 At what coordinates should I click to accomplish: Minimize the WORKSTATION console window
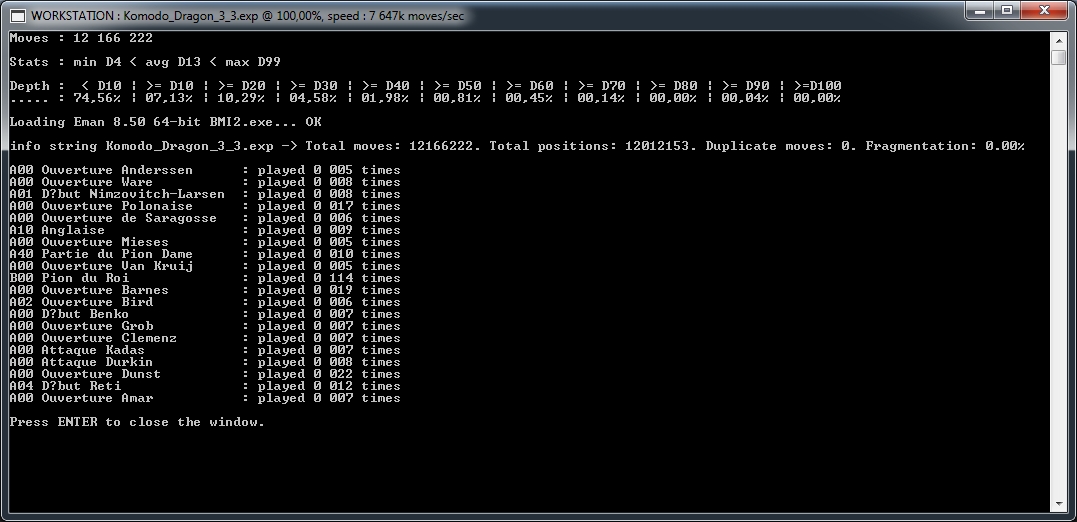pos(979,10)
